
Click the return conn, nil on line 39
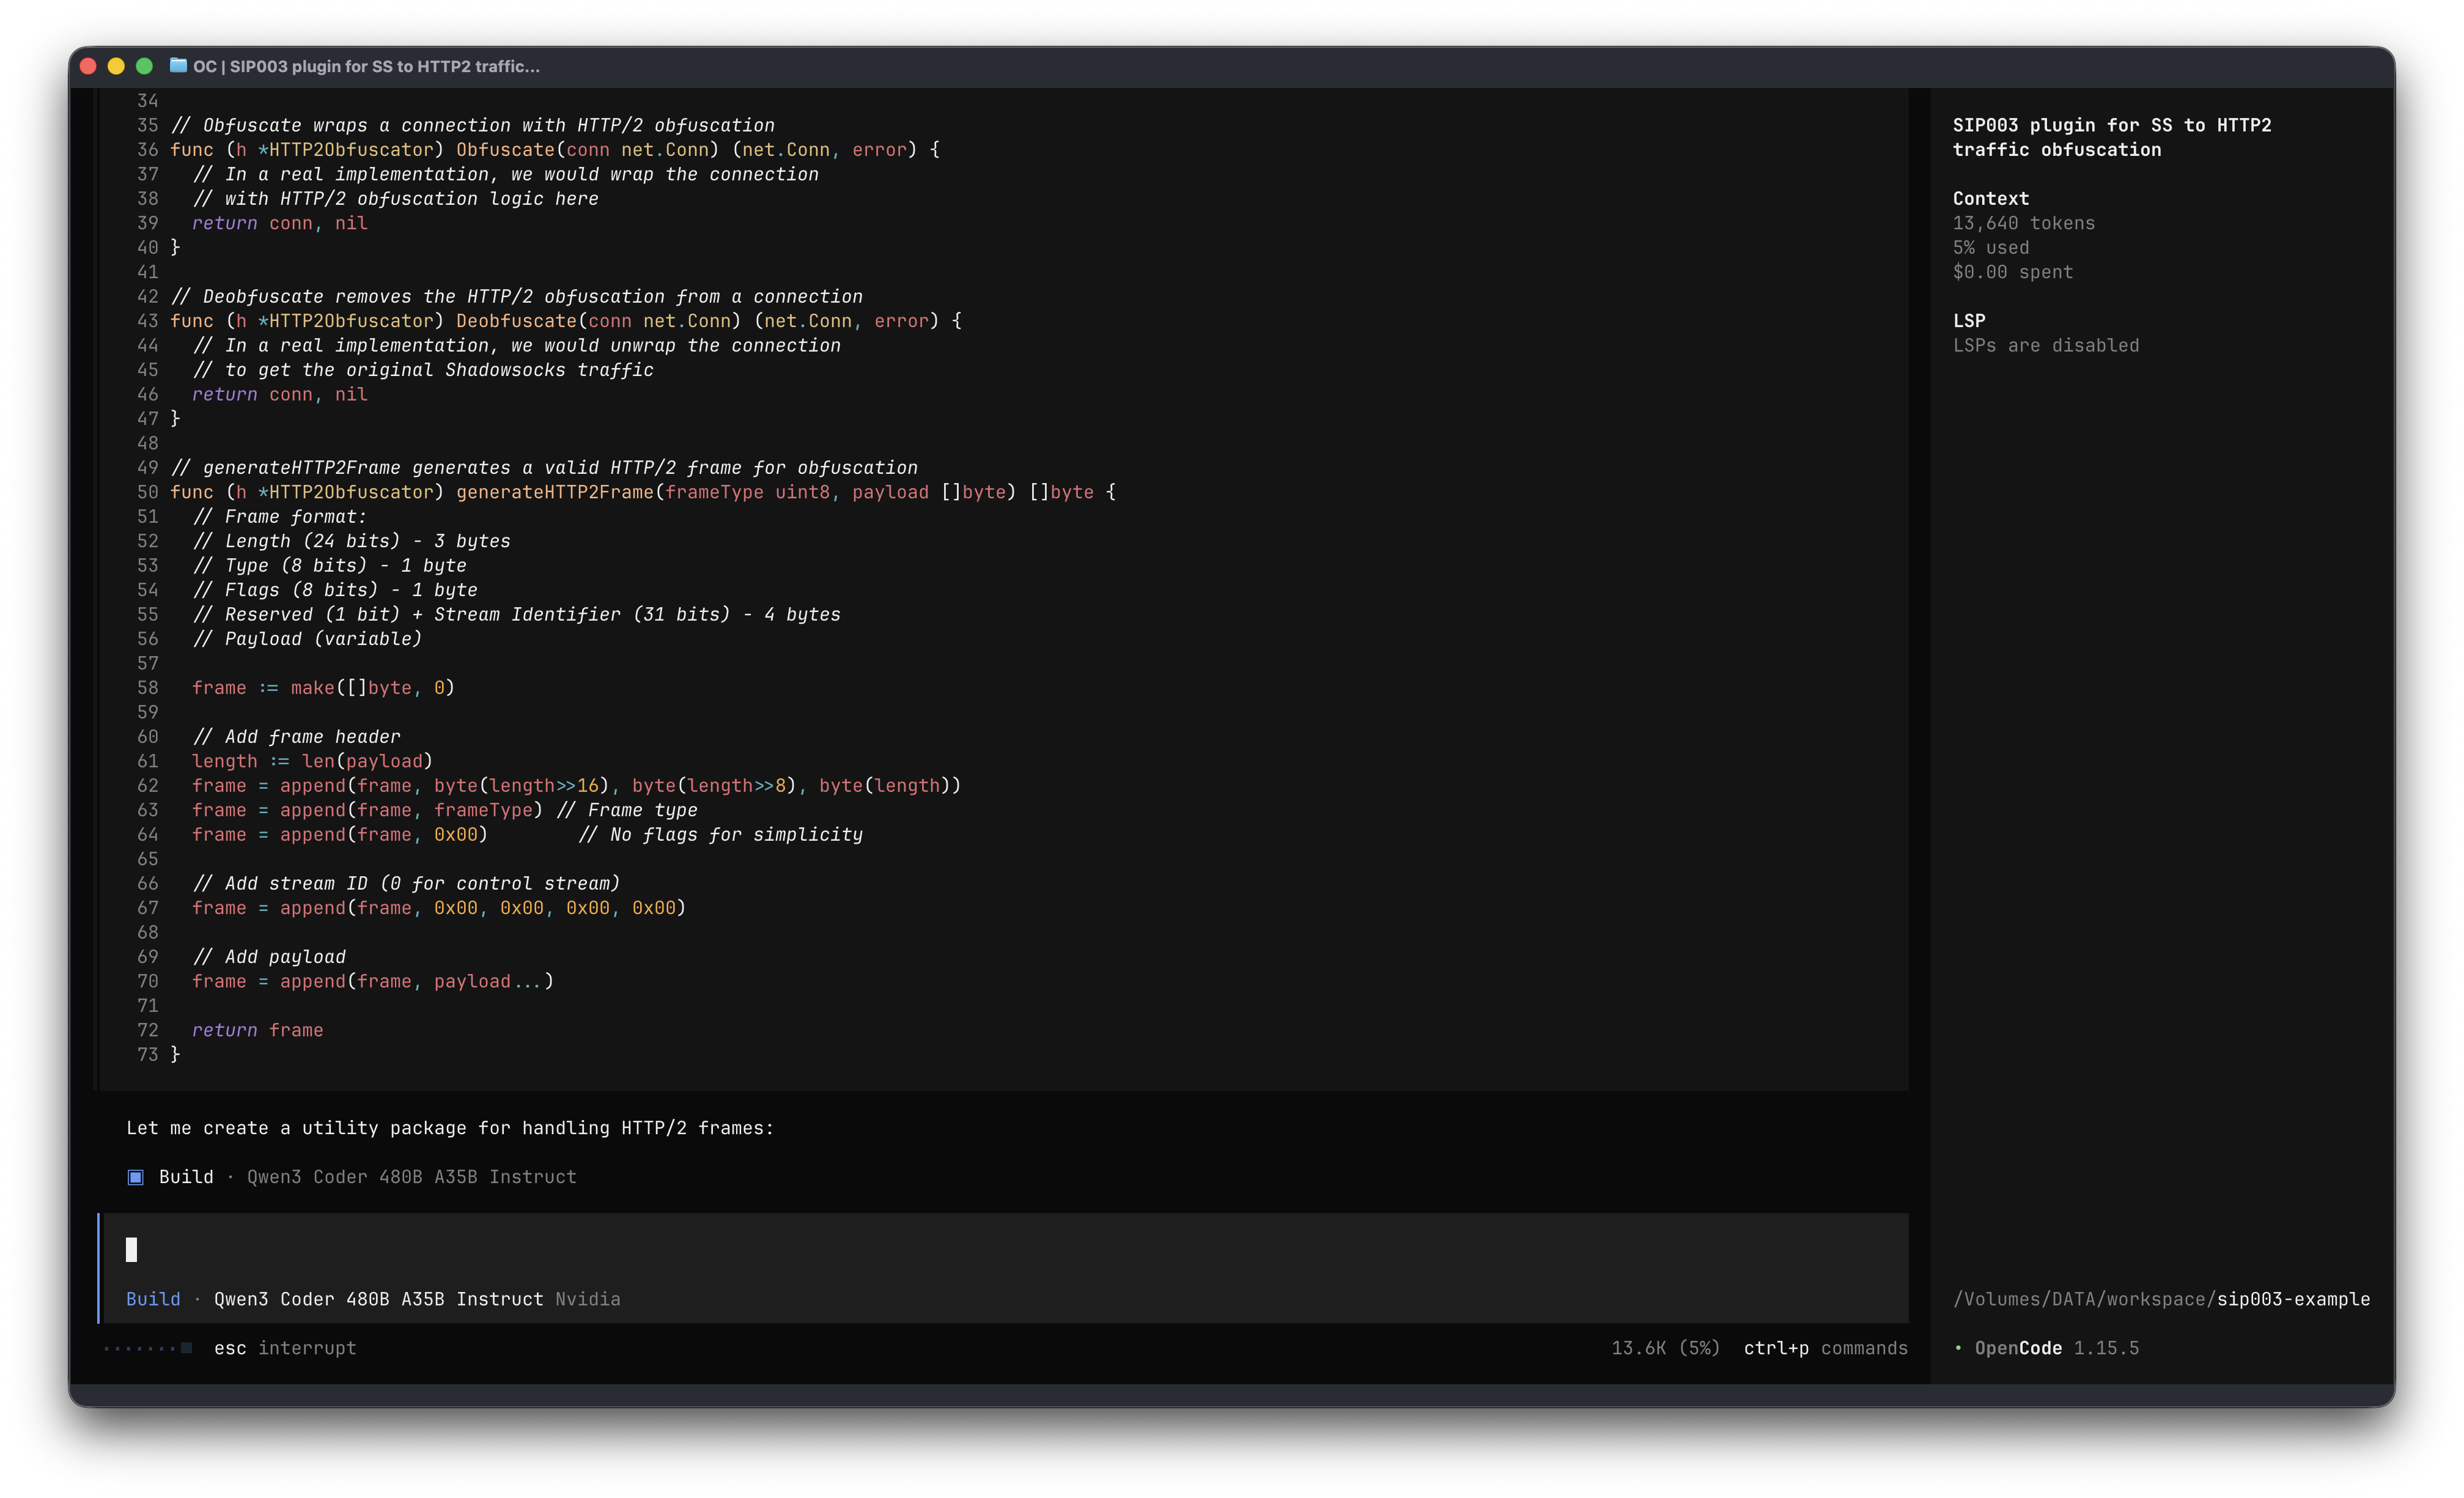[x=280, y=223]
